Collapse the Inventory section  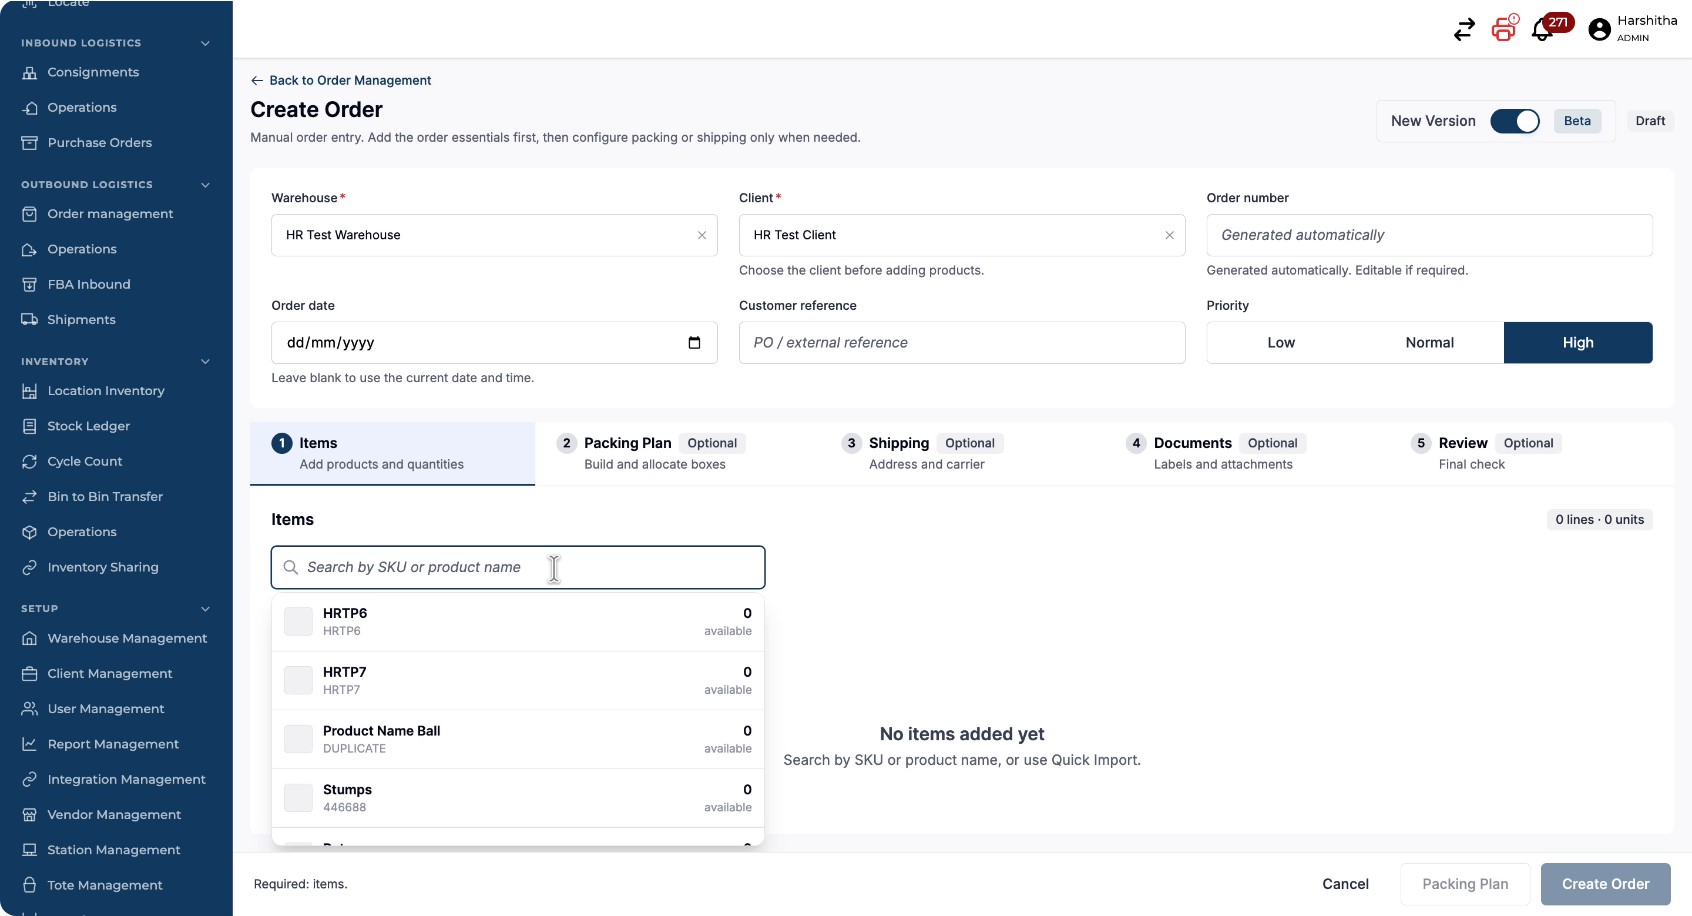205,362
